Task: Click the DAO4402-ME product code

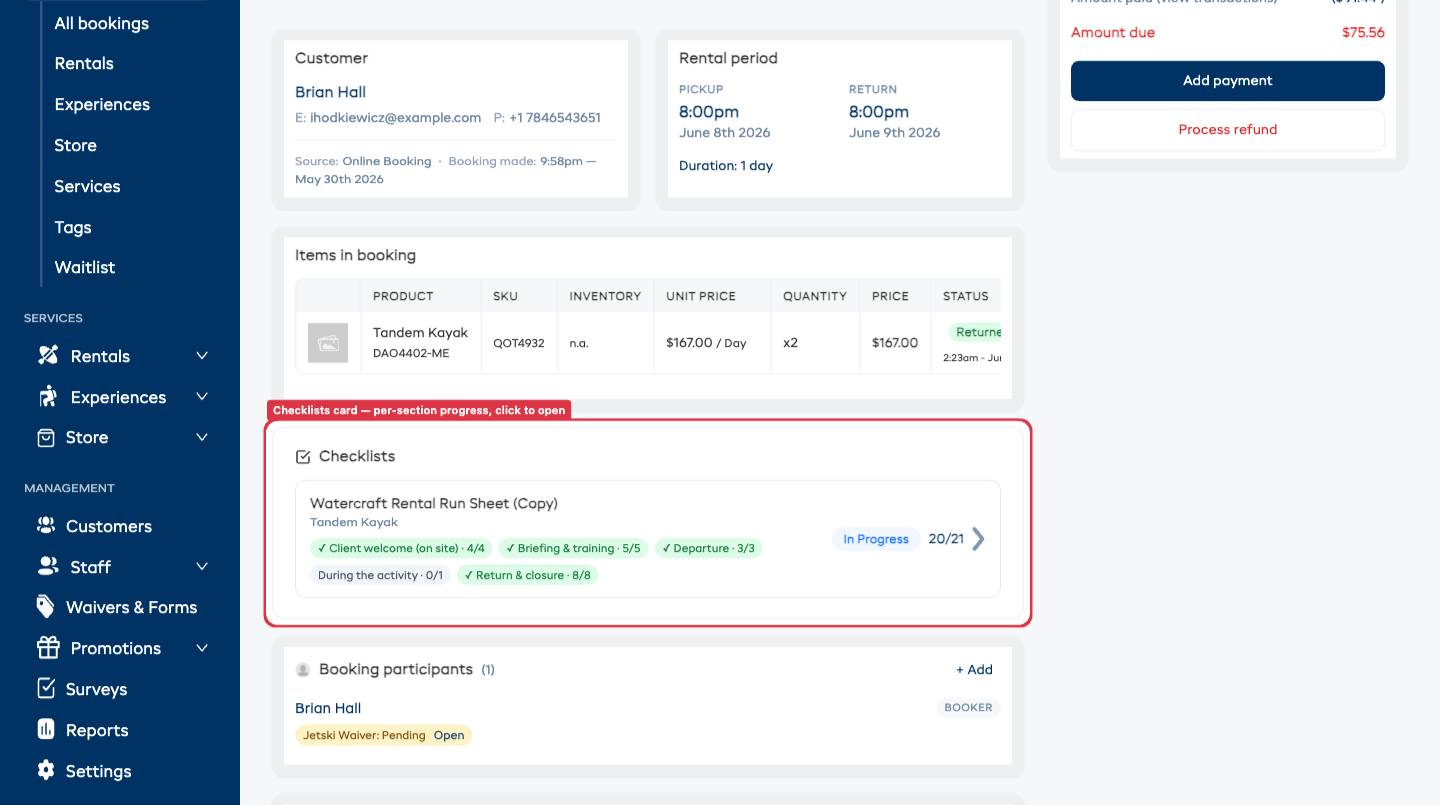Action: click(x=411, y=353)
